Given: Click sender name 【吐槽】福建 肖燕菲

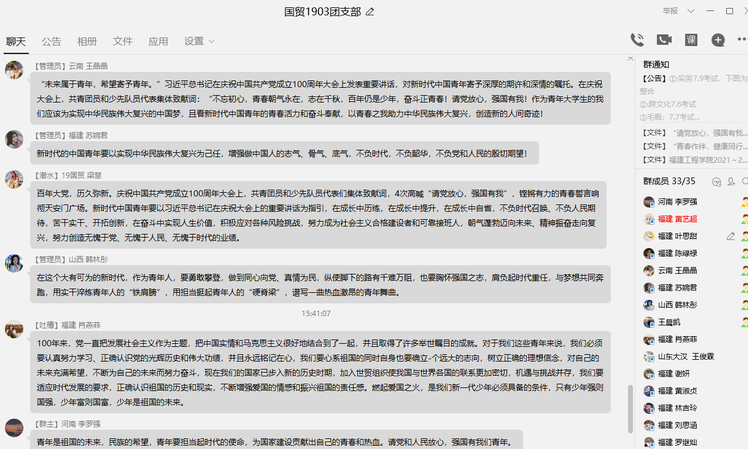Looking at the screenshot, I should coord(67,325).
